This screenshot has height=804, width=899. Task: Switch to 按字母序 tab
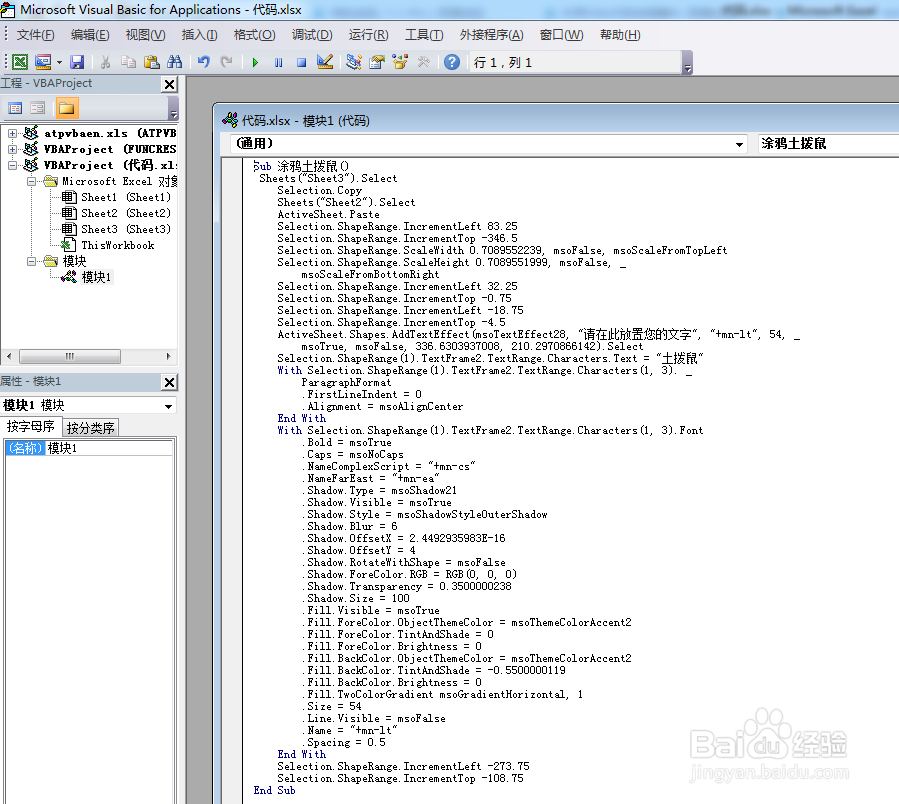pos(30,427)
